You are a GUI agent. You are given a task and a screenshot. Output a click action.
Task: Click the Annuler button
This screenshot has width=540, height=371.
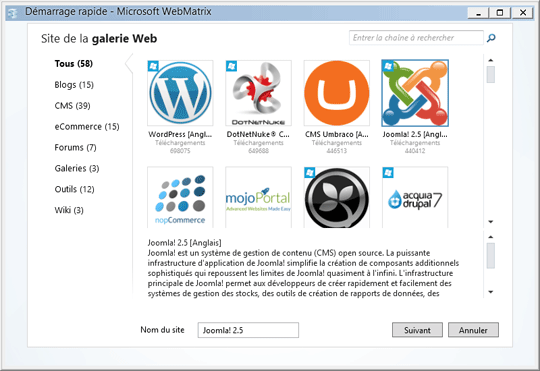tap(473, 330)
